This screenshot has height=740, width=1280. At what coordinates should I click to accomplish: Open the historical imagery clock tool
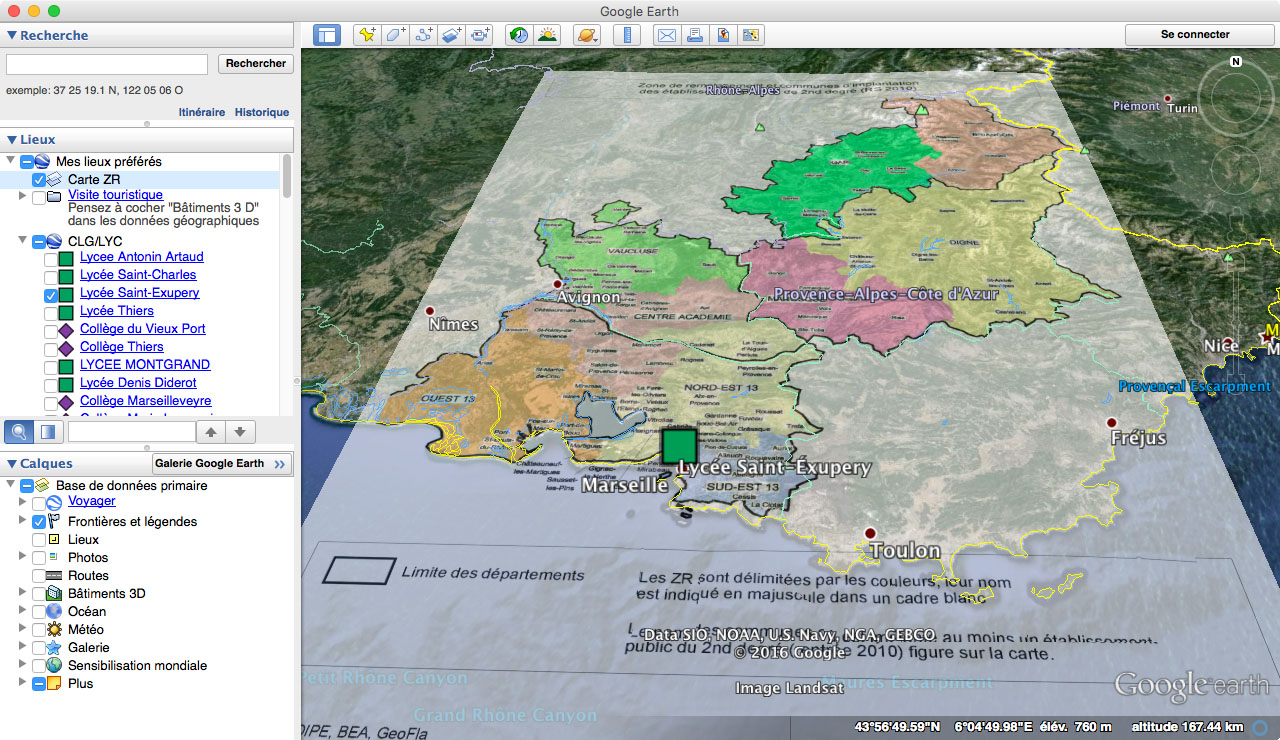518,35
